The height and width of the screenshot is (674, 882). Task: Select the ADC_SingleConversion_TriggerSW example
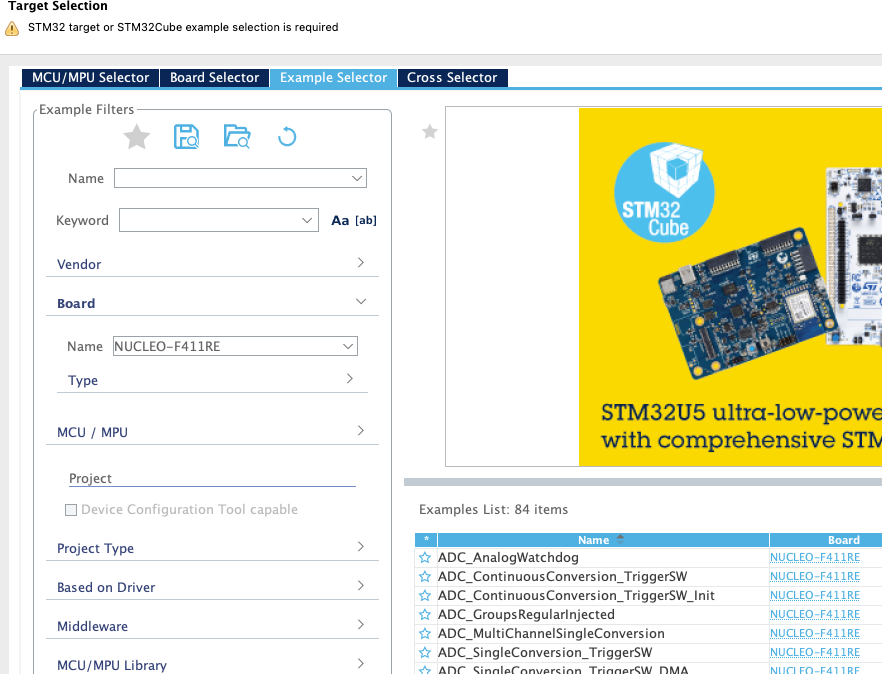click(545, 653)
